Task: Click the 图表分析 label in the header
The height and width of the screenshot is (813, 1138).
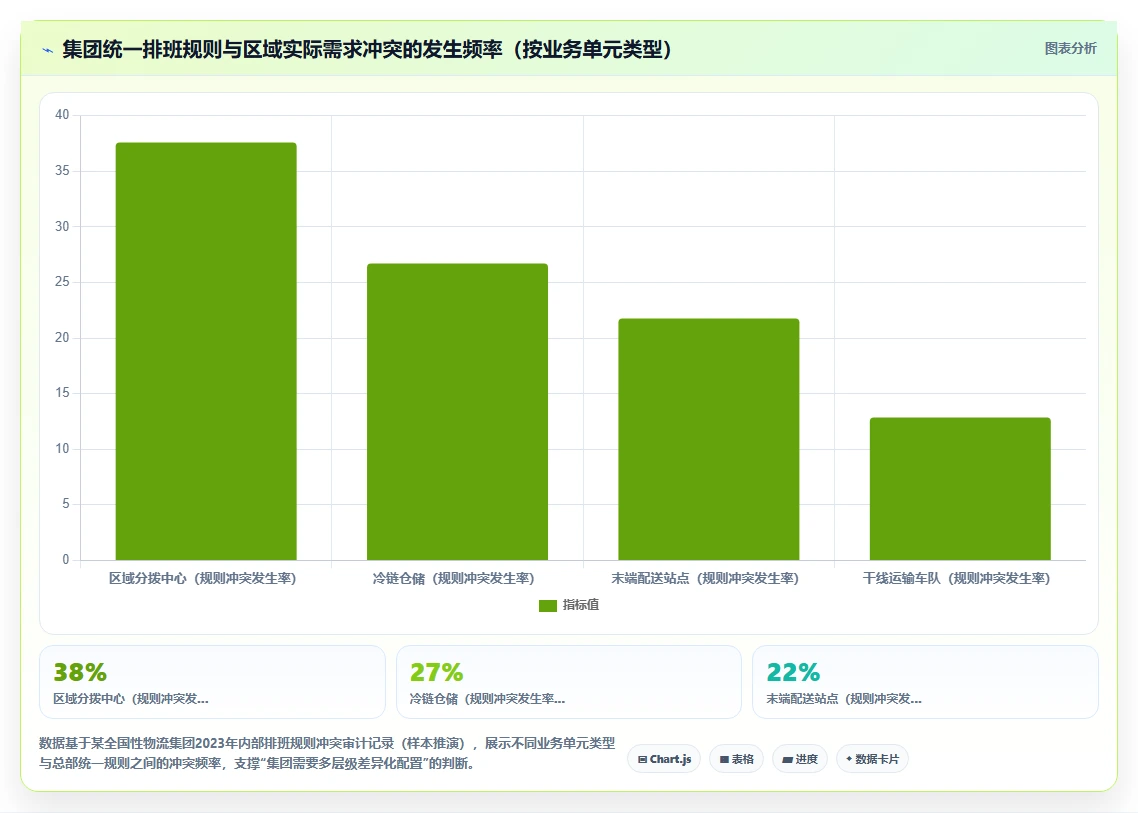Action: pyautogui.click(x=1071, y=49)
